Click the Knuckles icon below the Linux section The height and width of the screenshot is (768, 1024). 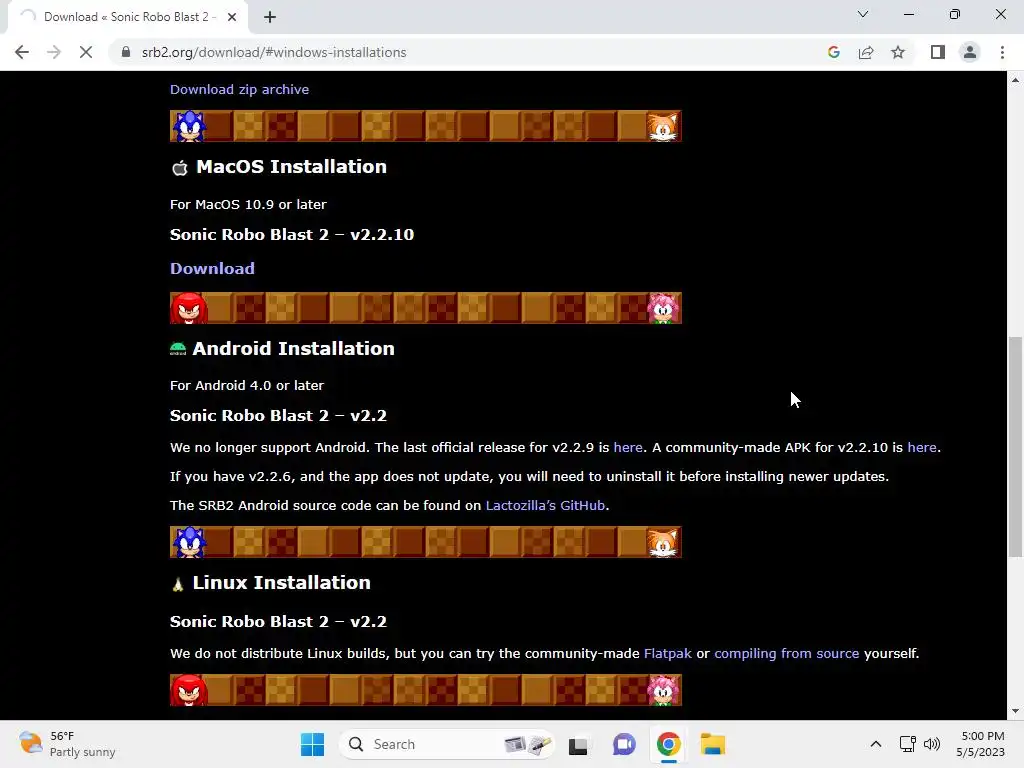(189, 690)
